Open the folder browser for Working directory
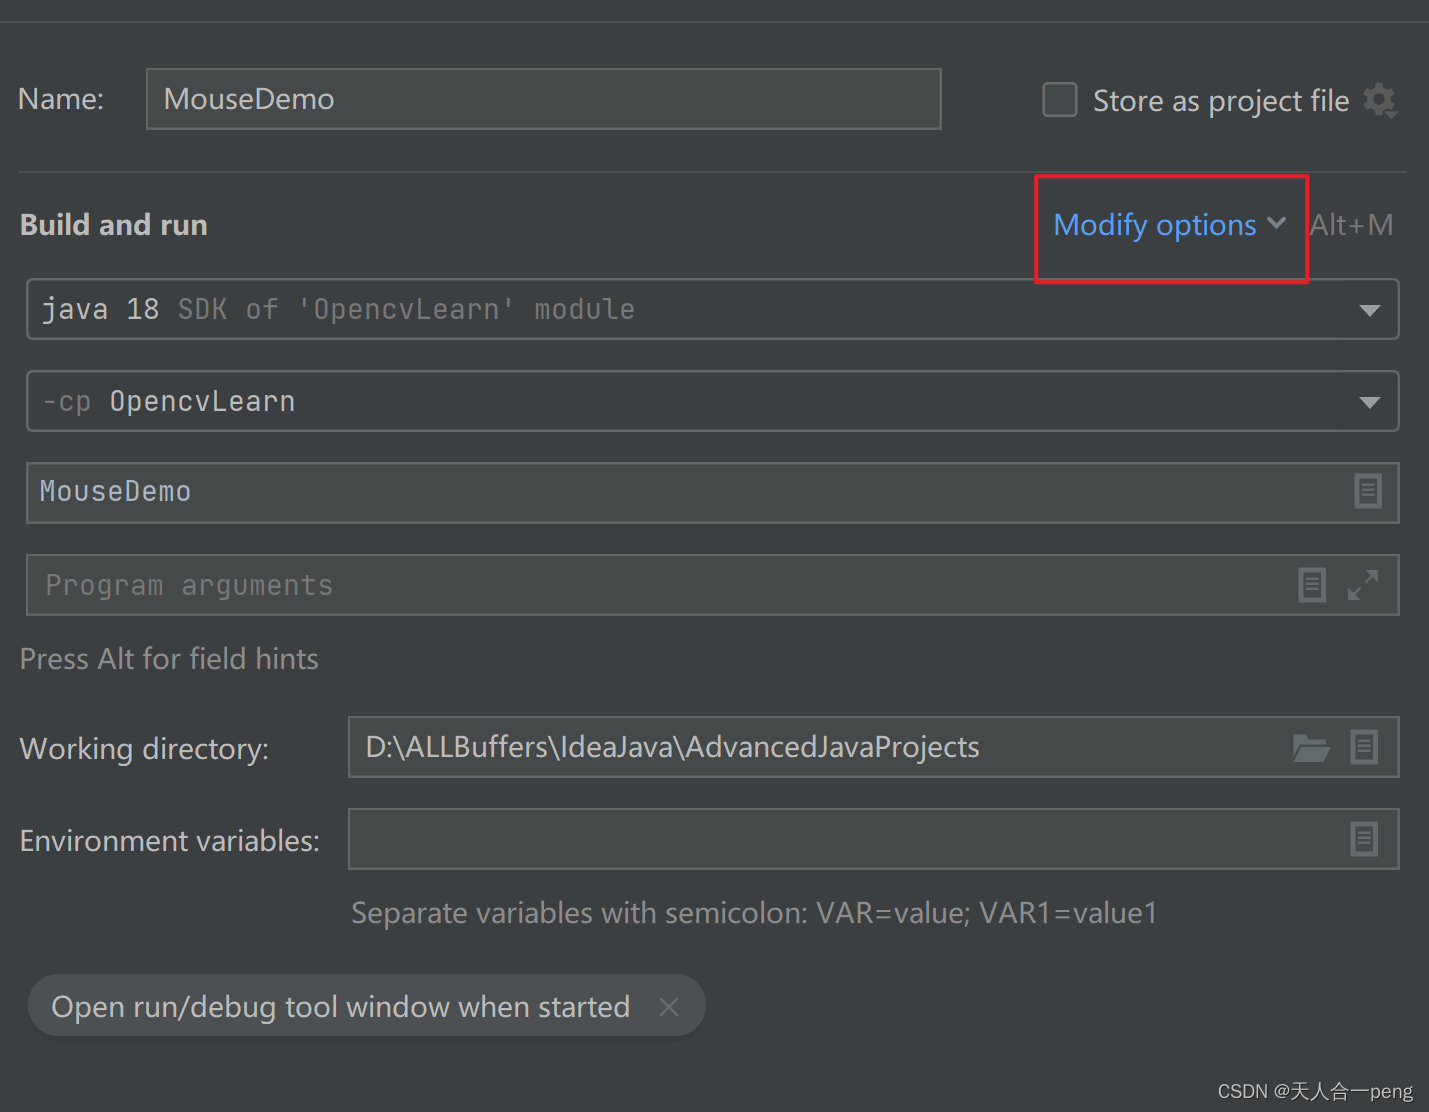 (x=1311, y=747)
